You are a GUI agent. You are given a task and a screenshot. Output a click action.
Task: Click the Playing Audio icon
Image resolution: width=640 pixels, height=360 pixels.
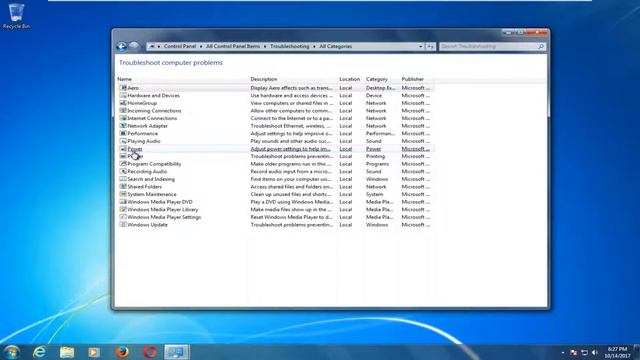pyautogui.click(x=123, y=141)
